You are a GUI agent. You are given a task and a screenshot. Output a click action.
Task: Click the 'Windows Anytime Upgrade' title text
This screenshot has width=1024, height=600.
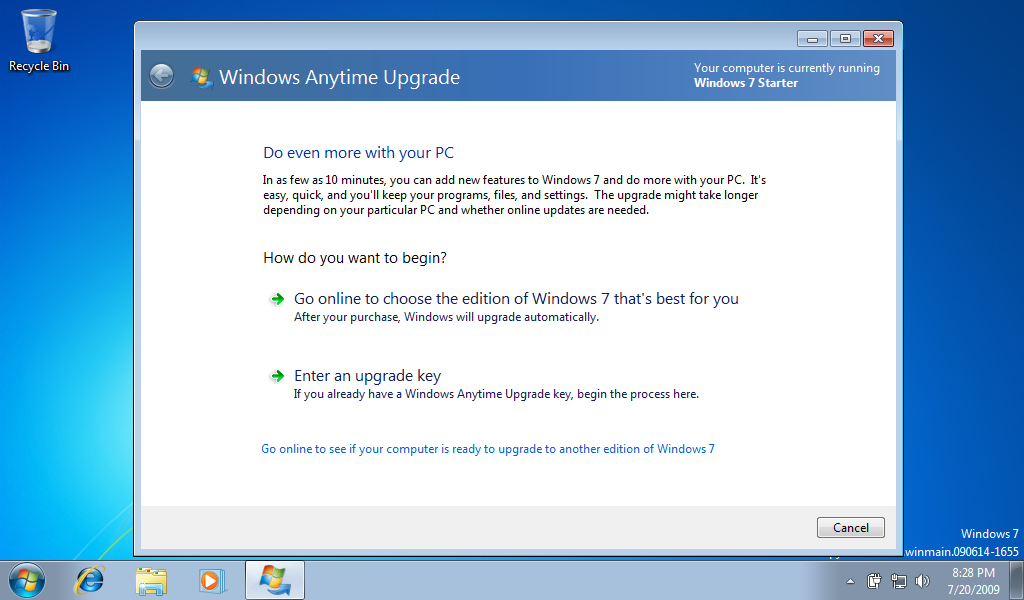point(340,77)
